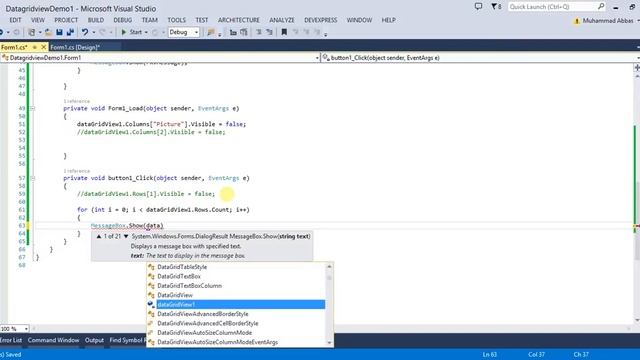Click the Undo arrow icon
Image resolution: width=640 pixels, height=360 pixels.
[x=84, y=32]
